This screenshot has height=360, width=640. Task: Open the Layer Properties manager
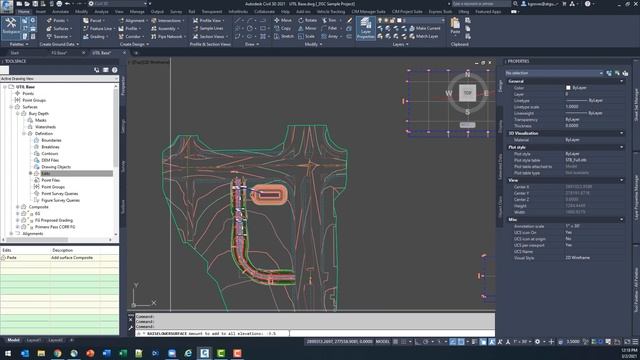(365, 28)
